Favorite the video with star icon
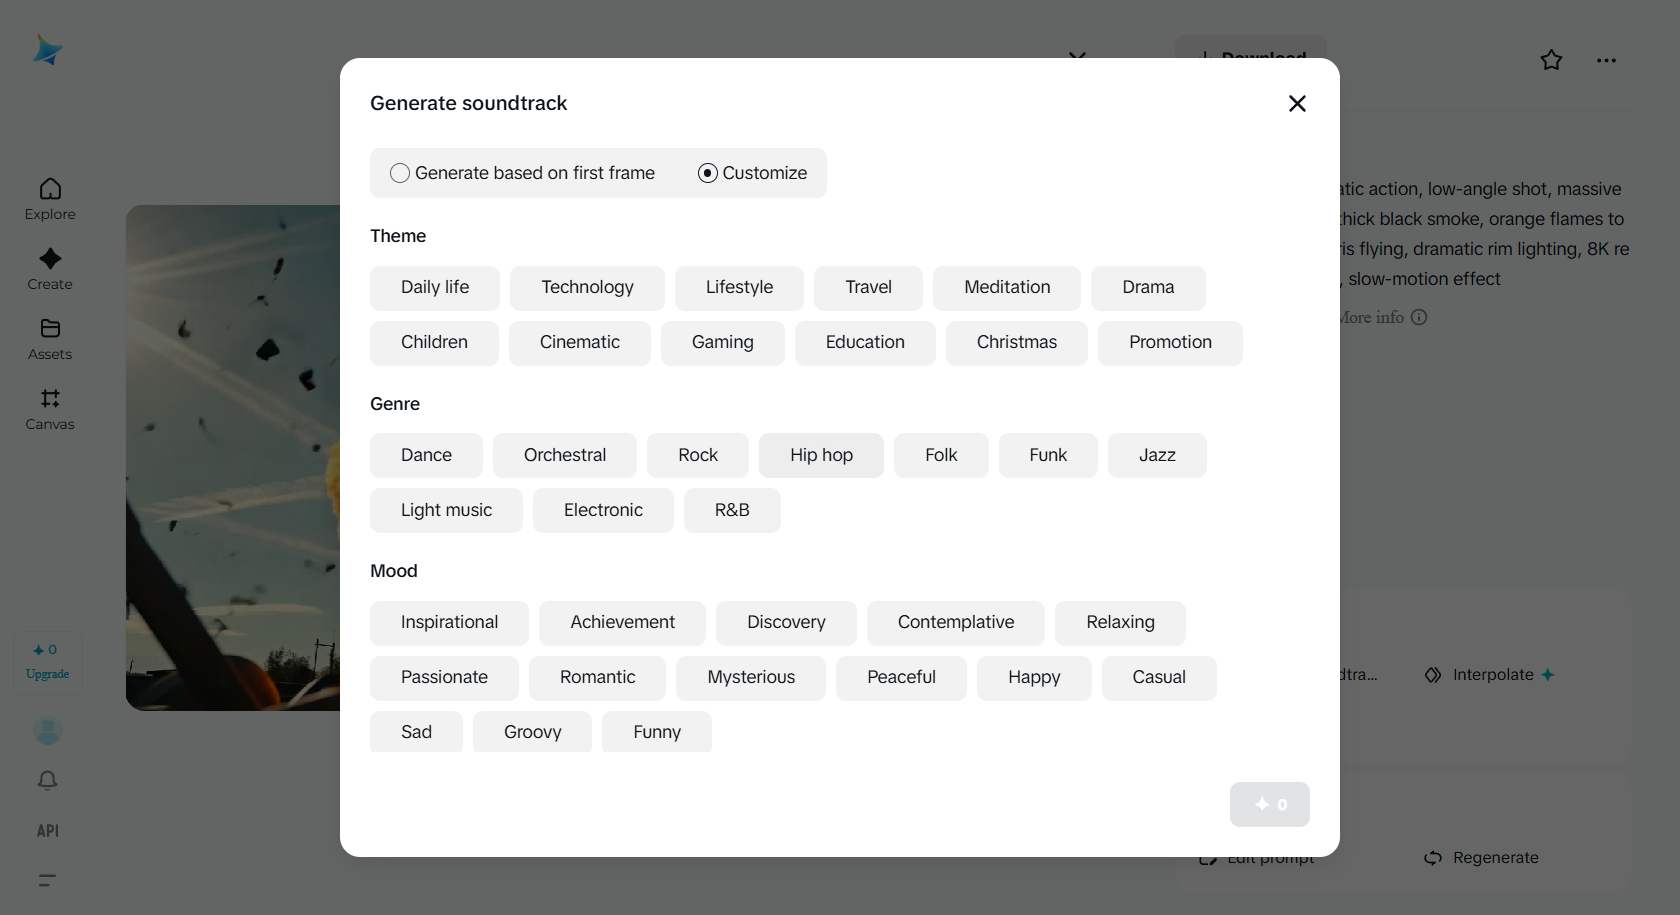Screen dimensions: 1680x915 click(1551, 60)
